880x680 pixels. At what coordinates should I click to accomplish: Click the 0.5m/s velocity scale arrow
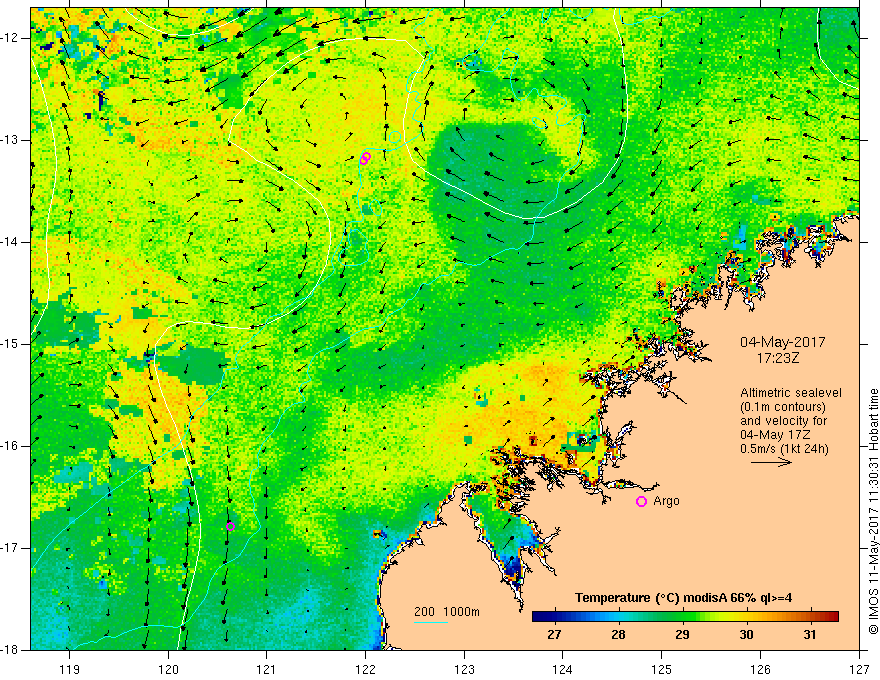coord(771,462)
